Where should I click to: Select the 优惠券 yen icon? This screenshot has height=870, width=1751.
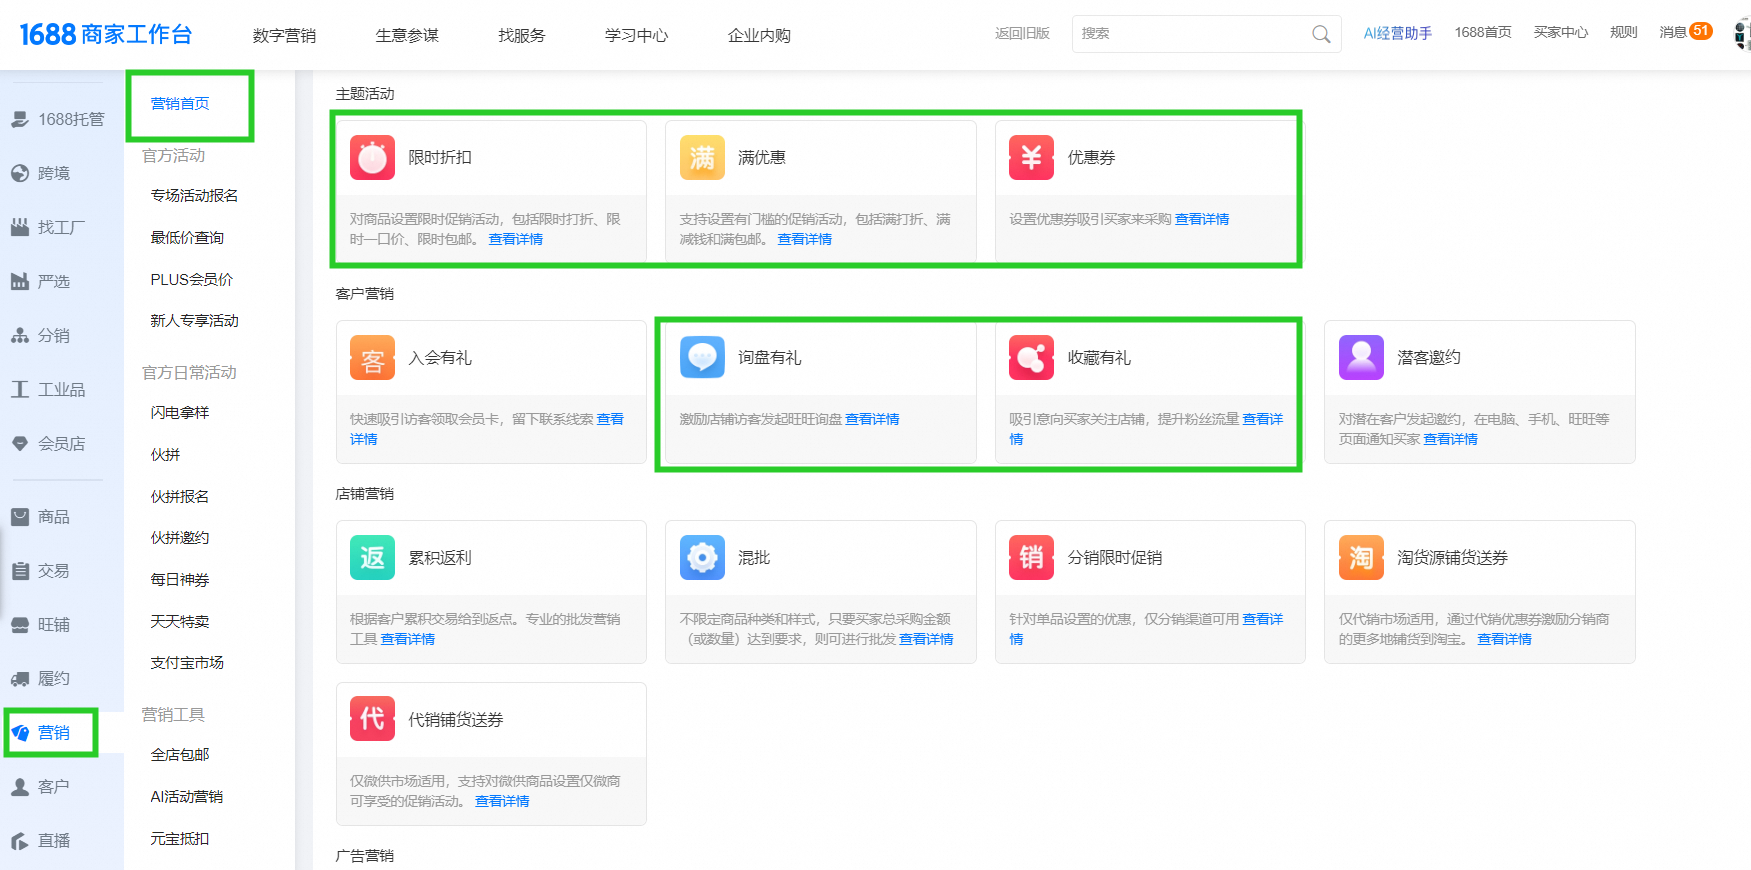tap(1031, 158)
